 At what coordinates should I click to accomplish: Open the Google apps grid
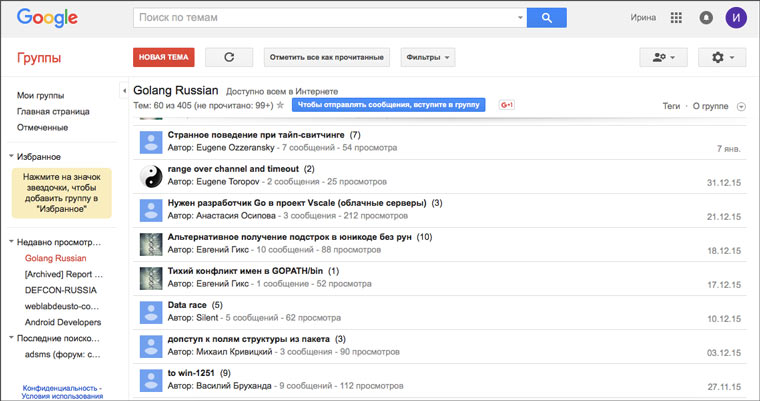677,18
